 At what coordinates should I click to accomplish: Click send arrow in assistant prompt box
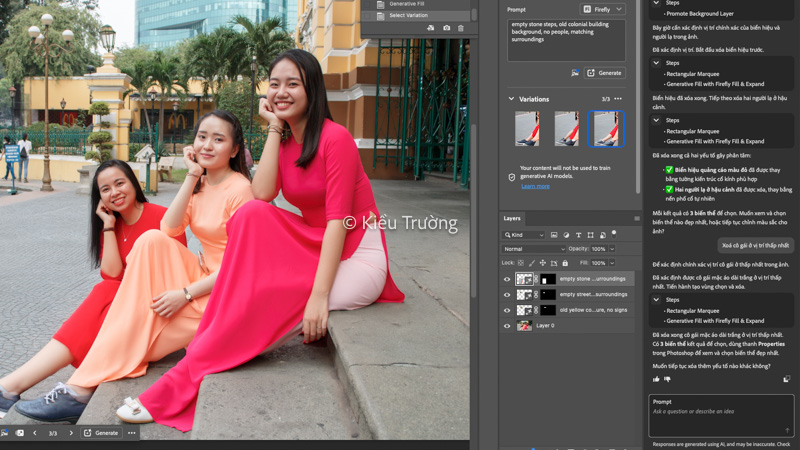(787, 430)
